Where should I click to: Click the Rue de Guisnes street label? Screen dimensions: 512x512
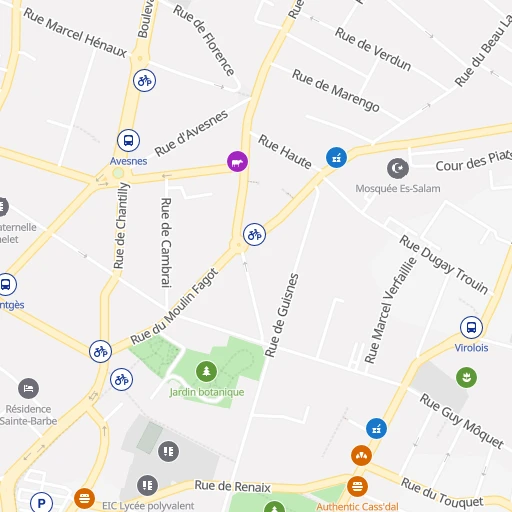pyautogui.click(x=281, y=315)
